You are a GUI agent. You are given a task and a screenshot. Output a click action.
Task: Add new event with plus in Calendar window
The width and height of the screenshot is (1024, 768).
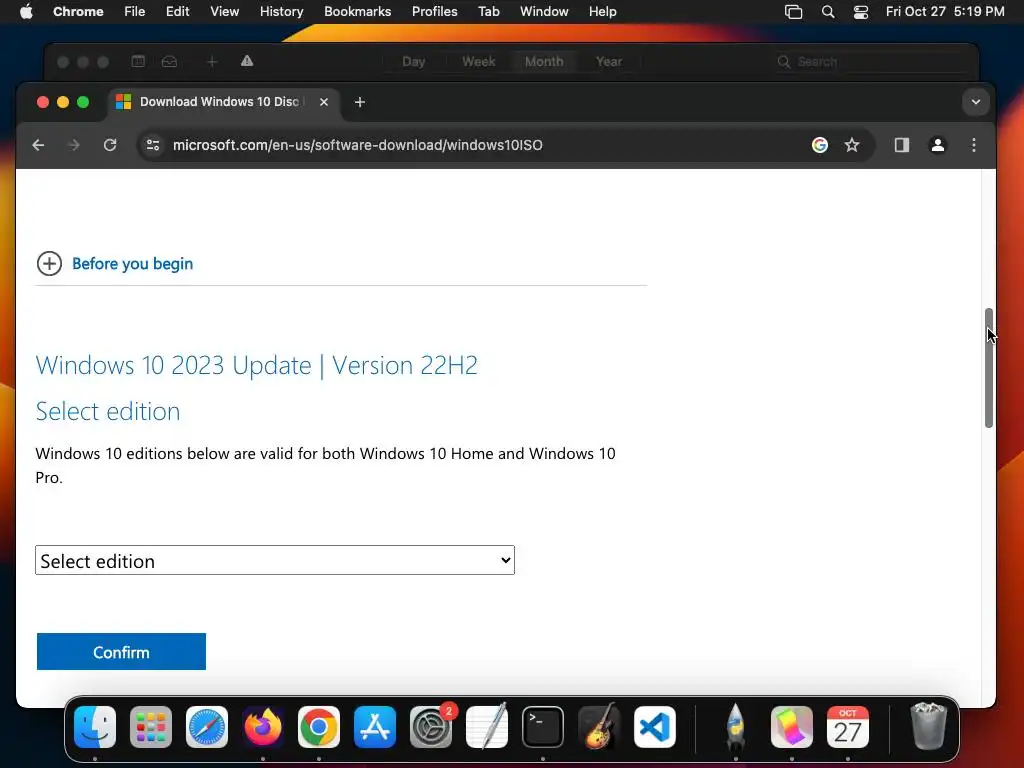[x=212, y=61]
